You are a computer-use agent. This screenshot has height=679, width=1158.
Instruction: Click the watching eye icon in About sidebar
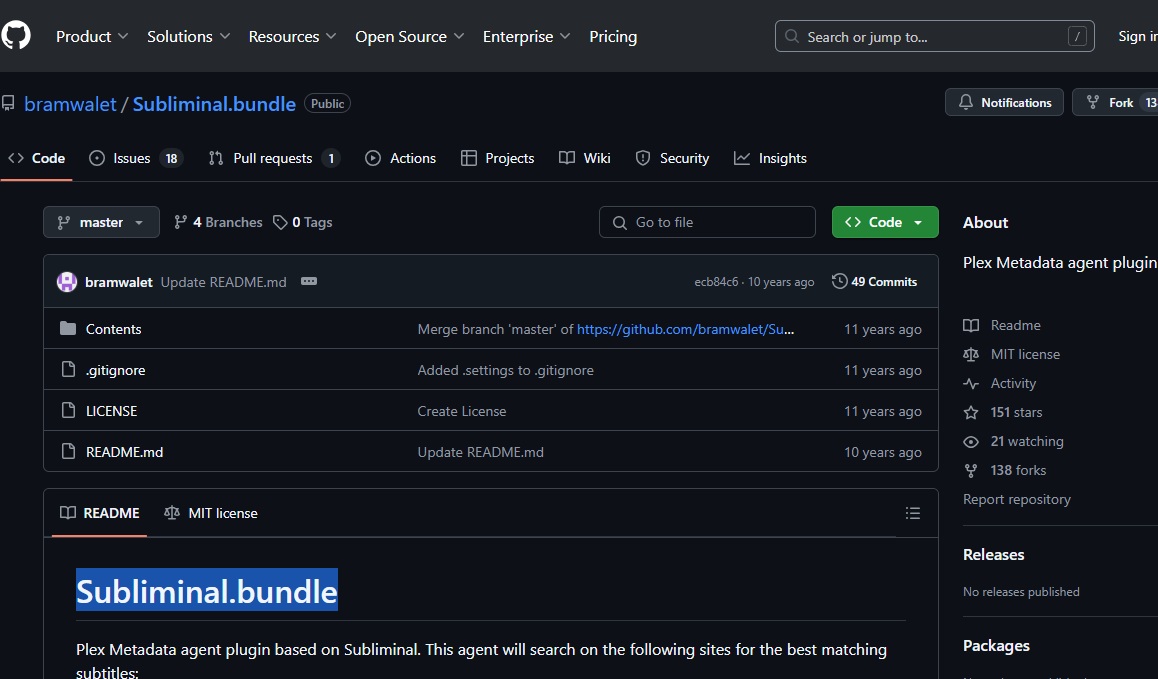point(970,441)
